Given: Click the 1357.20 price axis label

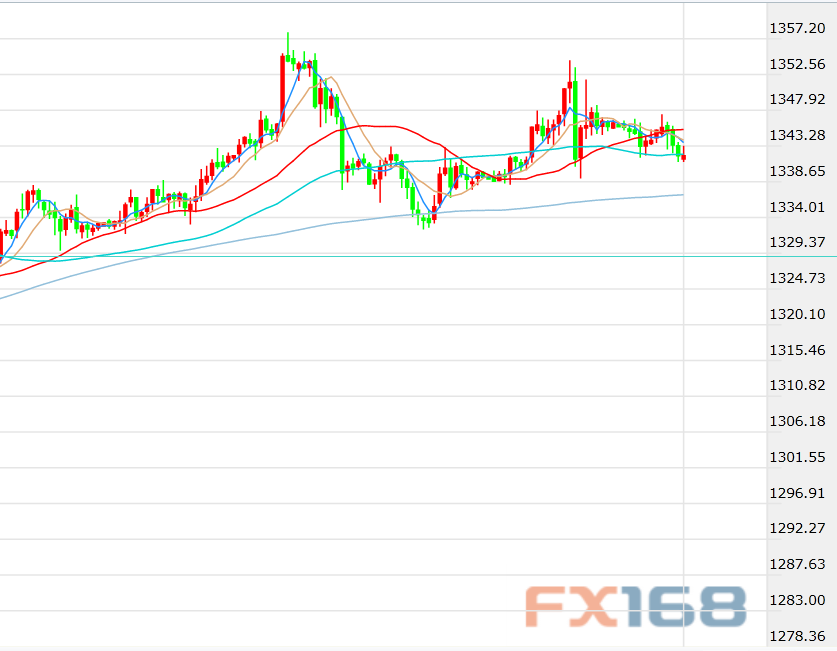Looking at the screenshot, I should (796, 28).
